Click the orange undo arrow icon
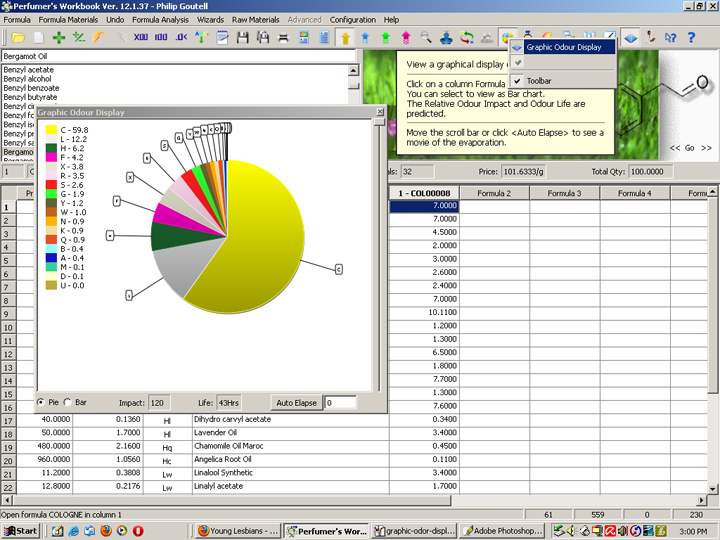This screenshot has height=540, width=720. [x=99, y=38]
